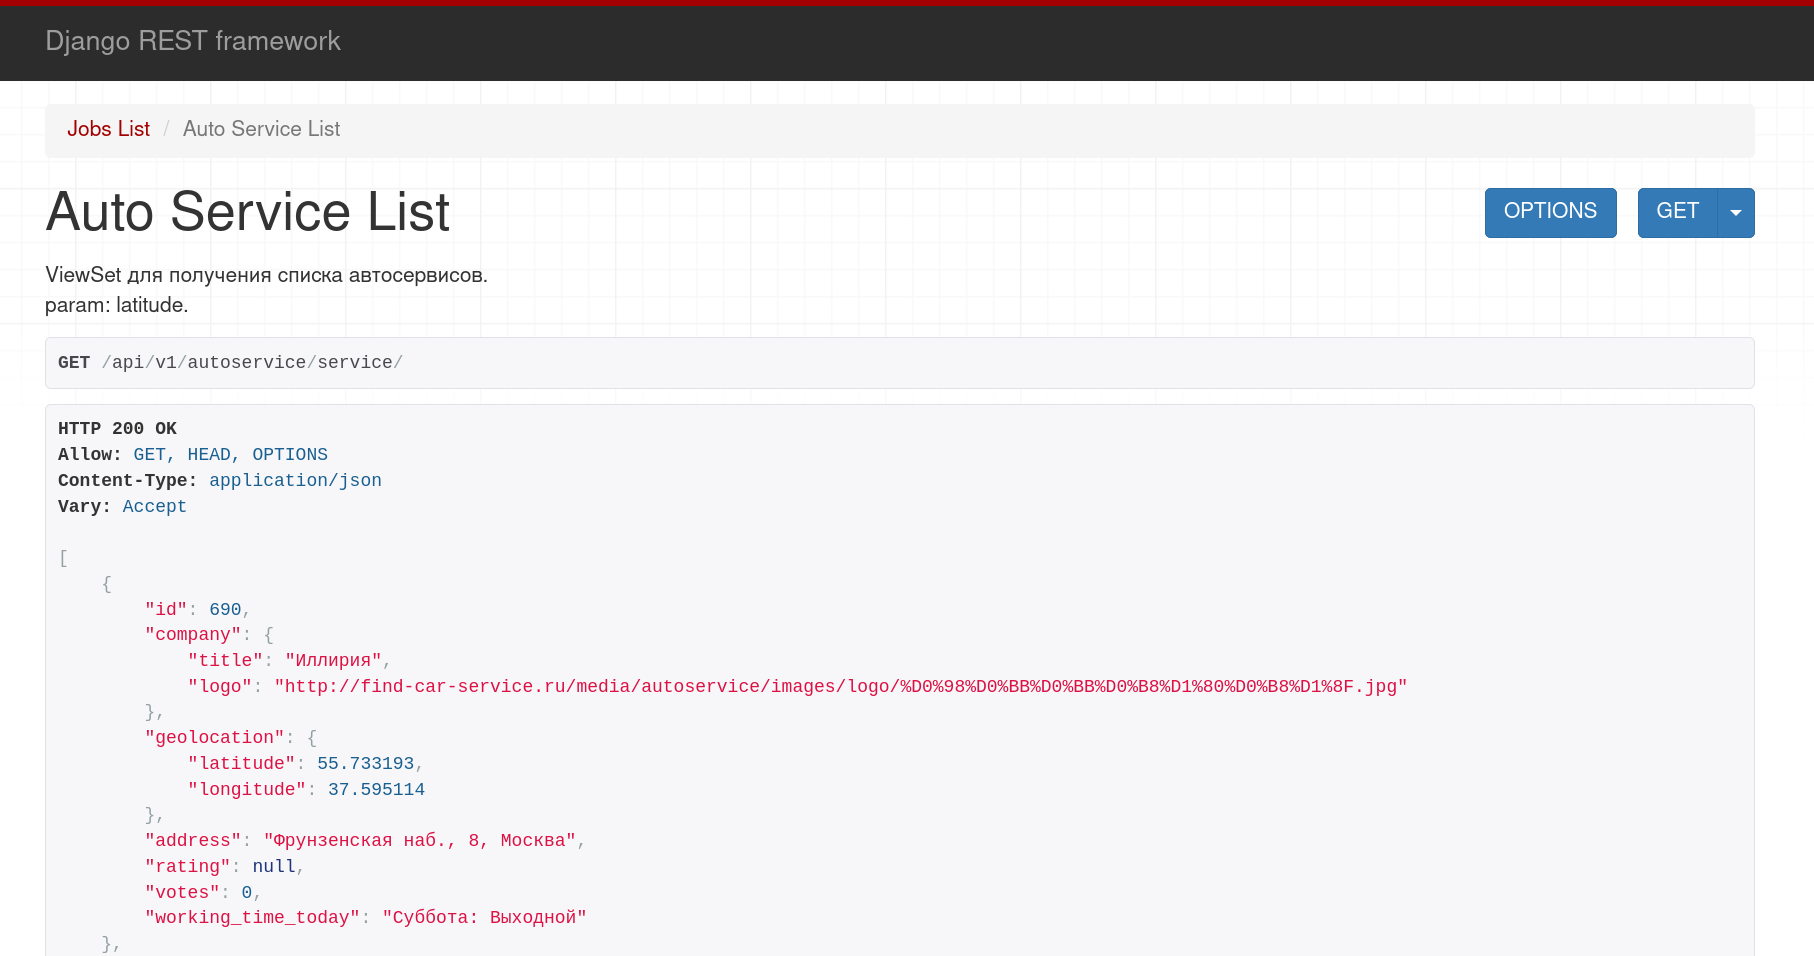Image resolution: width=1814 pixels, height=956 pixels.
Task: Click the votes value 0
Action: click(x=246, y=893)
